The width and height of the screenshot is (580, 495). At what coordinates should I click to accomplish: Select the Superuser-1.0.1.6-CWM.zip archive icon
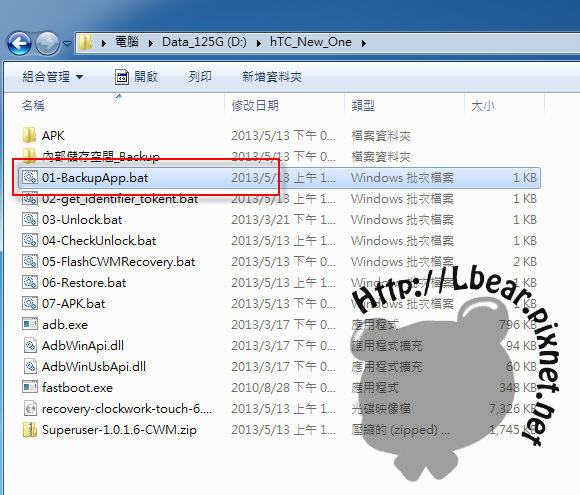pos(30,429)
